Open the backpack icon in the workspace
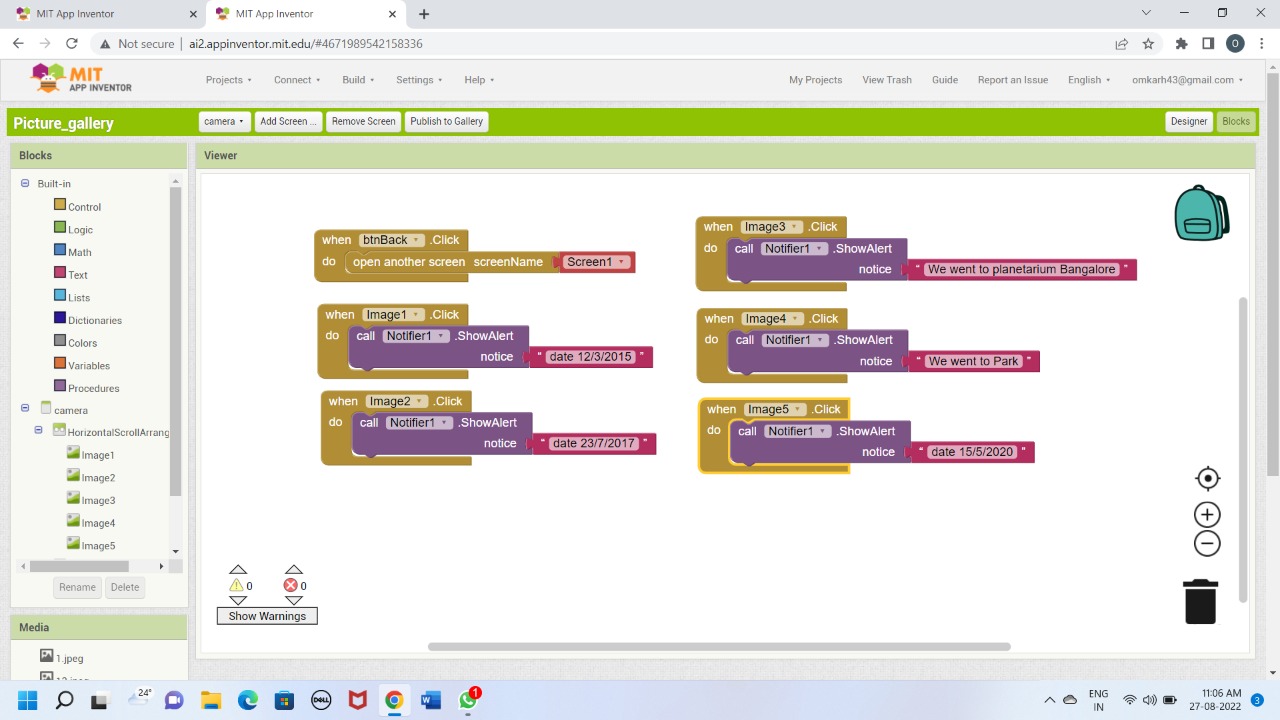The image size is (1280, 720). [1201, 213]
